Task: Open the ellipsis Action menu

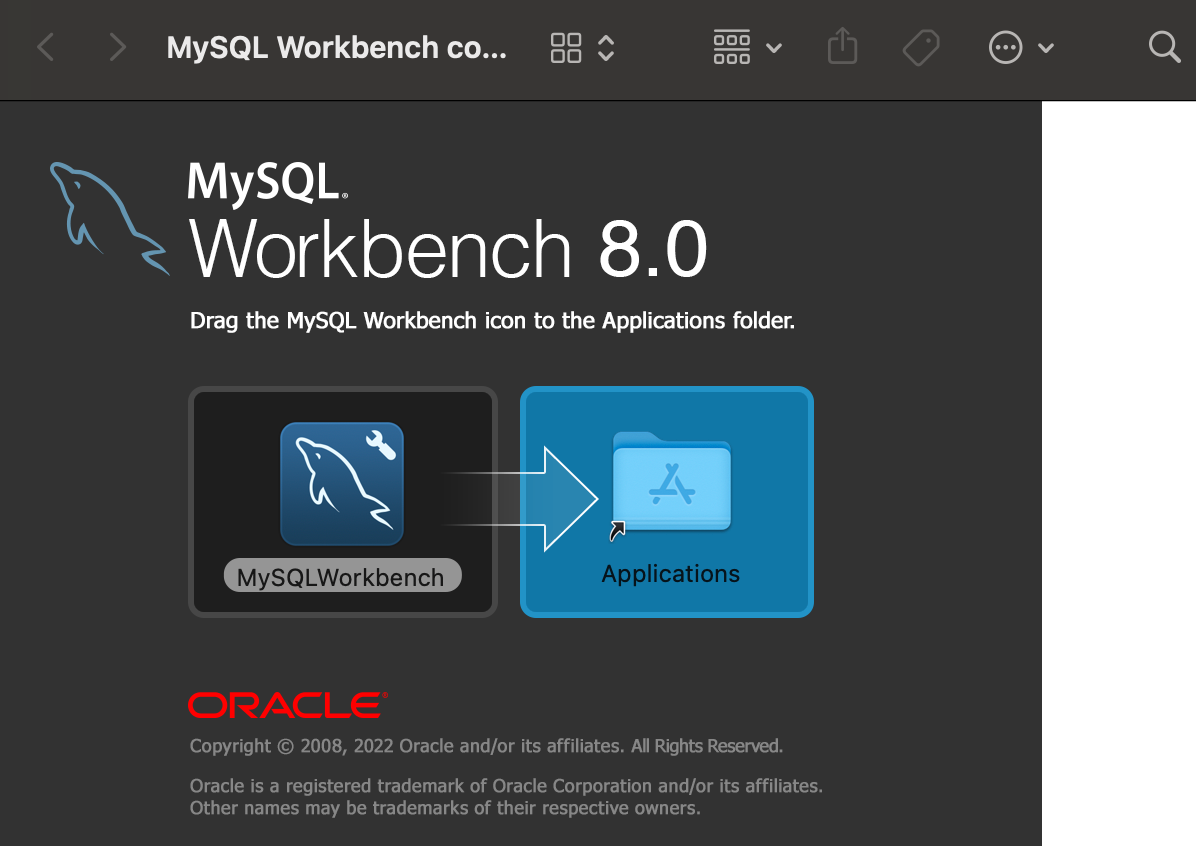Action: [1005, 47]
